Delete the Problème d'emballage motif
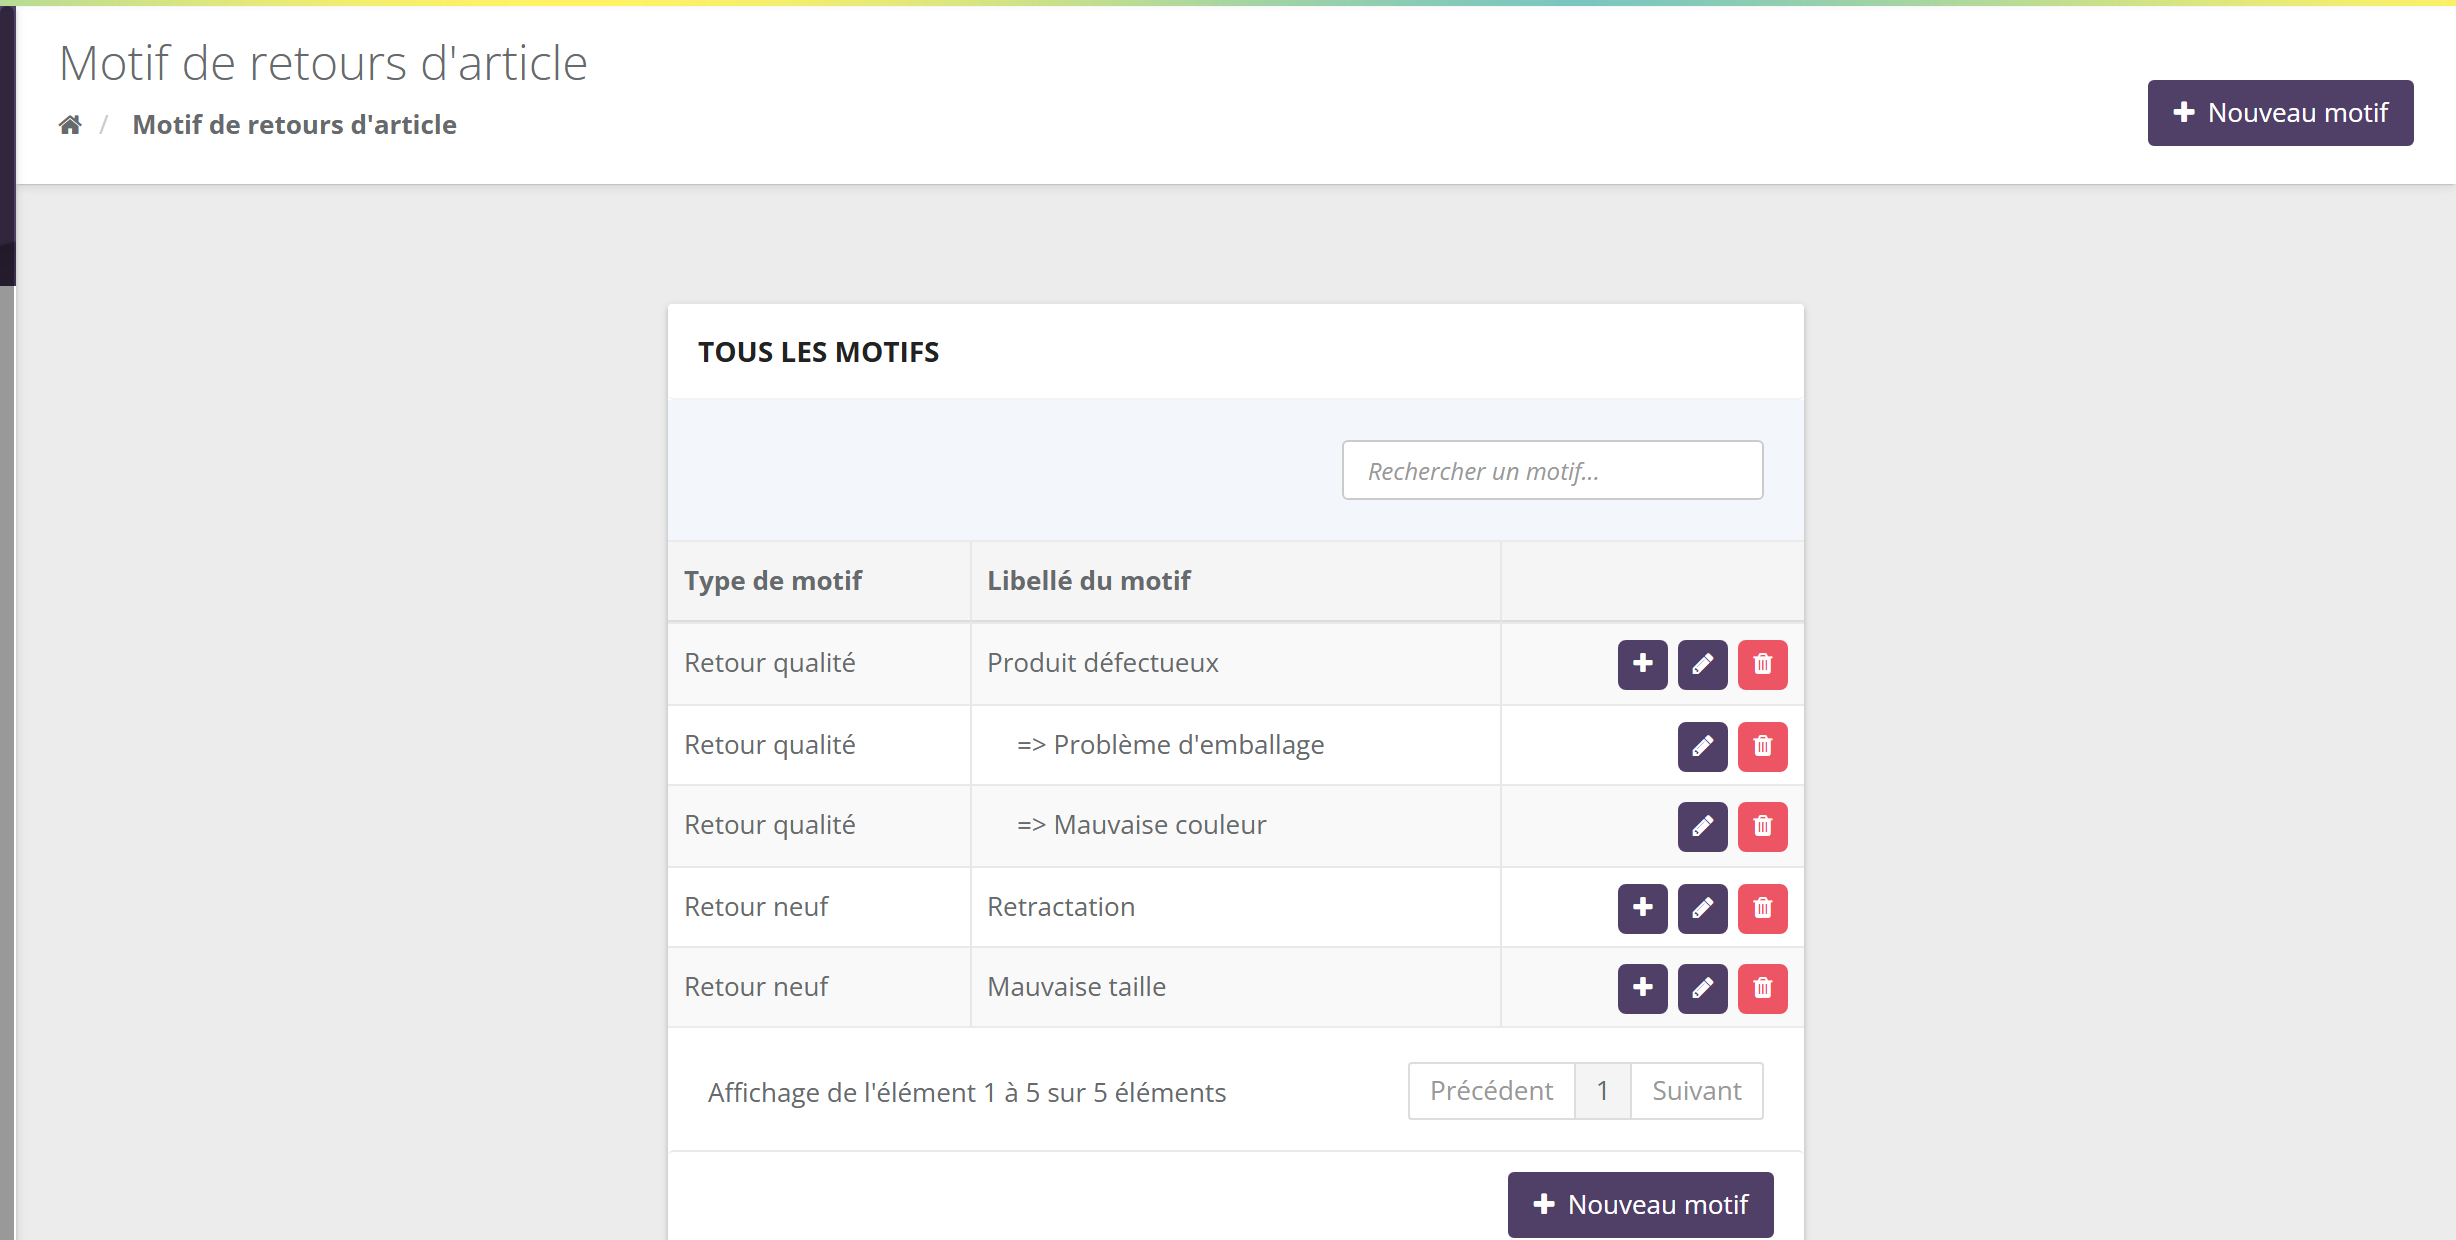2456x1240 pixels. pyautogui.click(x=1762, y=746)
